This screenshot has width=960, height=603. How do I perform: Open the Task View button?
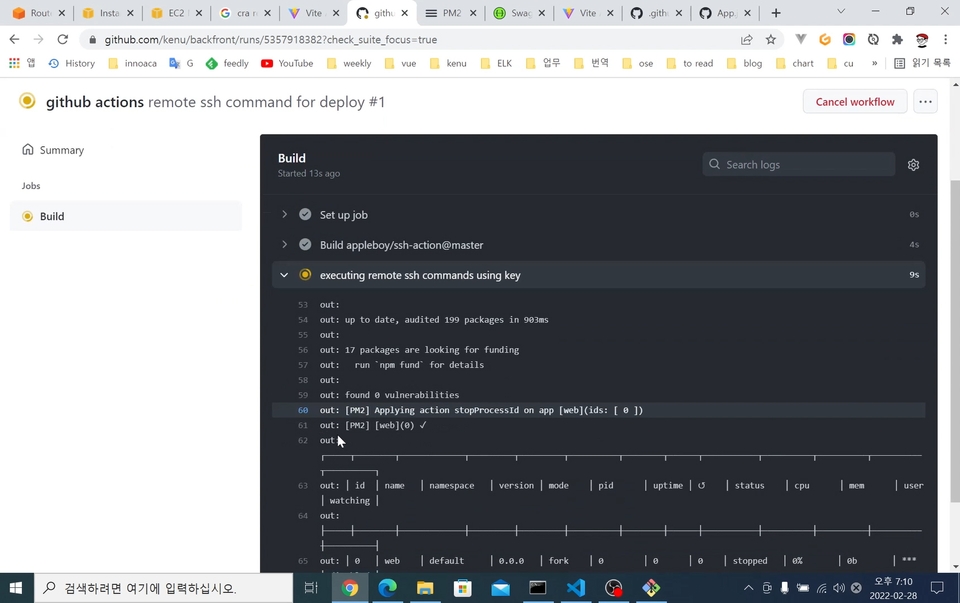pos(311,588)
